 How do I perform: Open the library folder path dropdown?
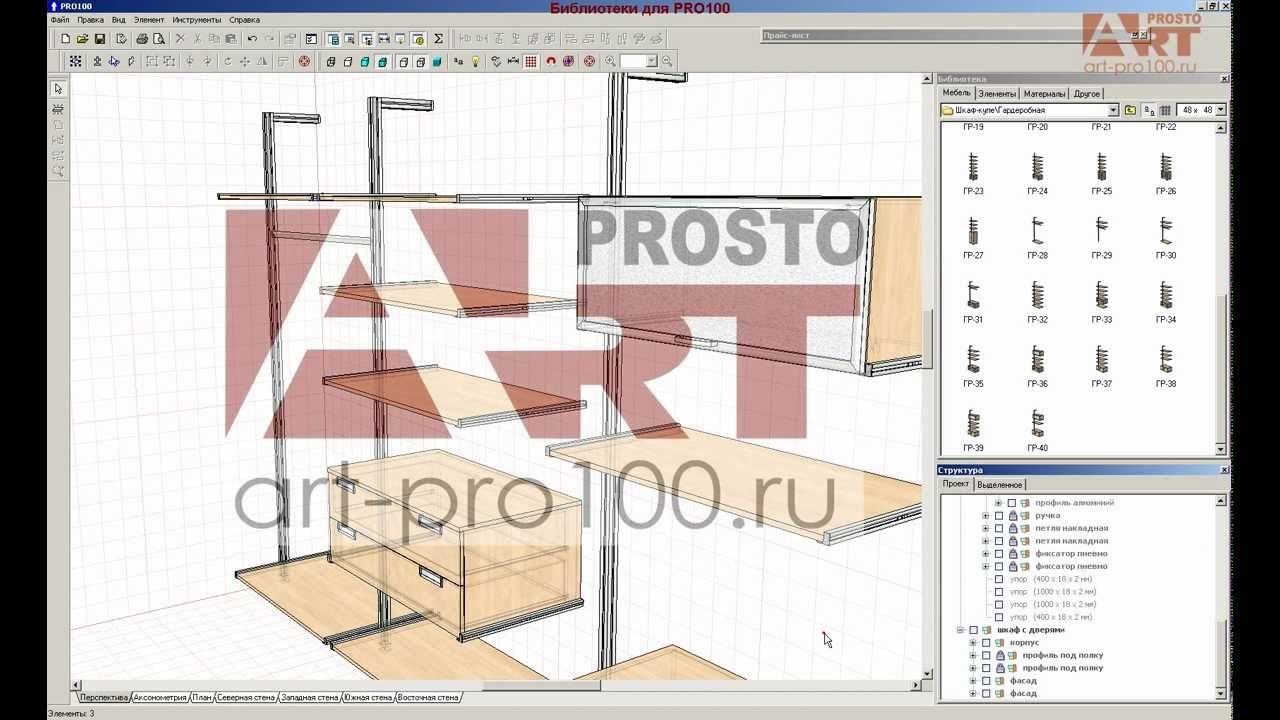click(x=1113, y=110)
